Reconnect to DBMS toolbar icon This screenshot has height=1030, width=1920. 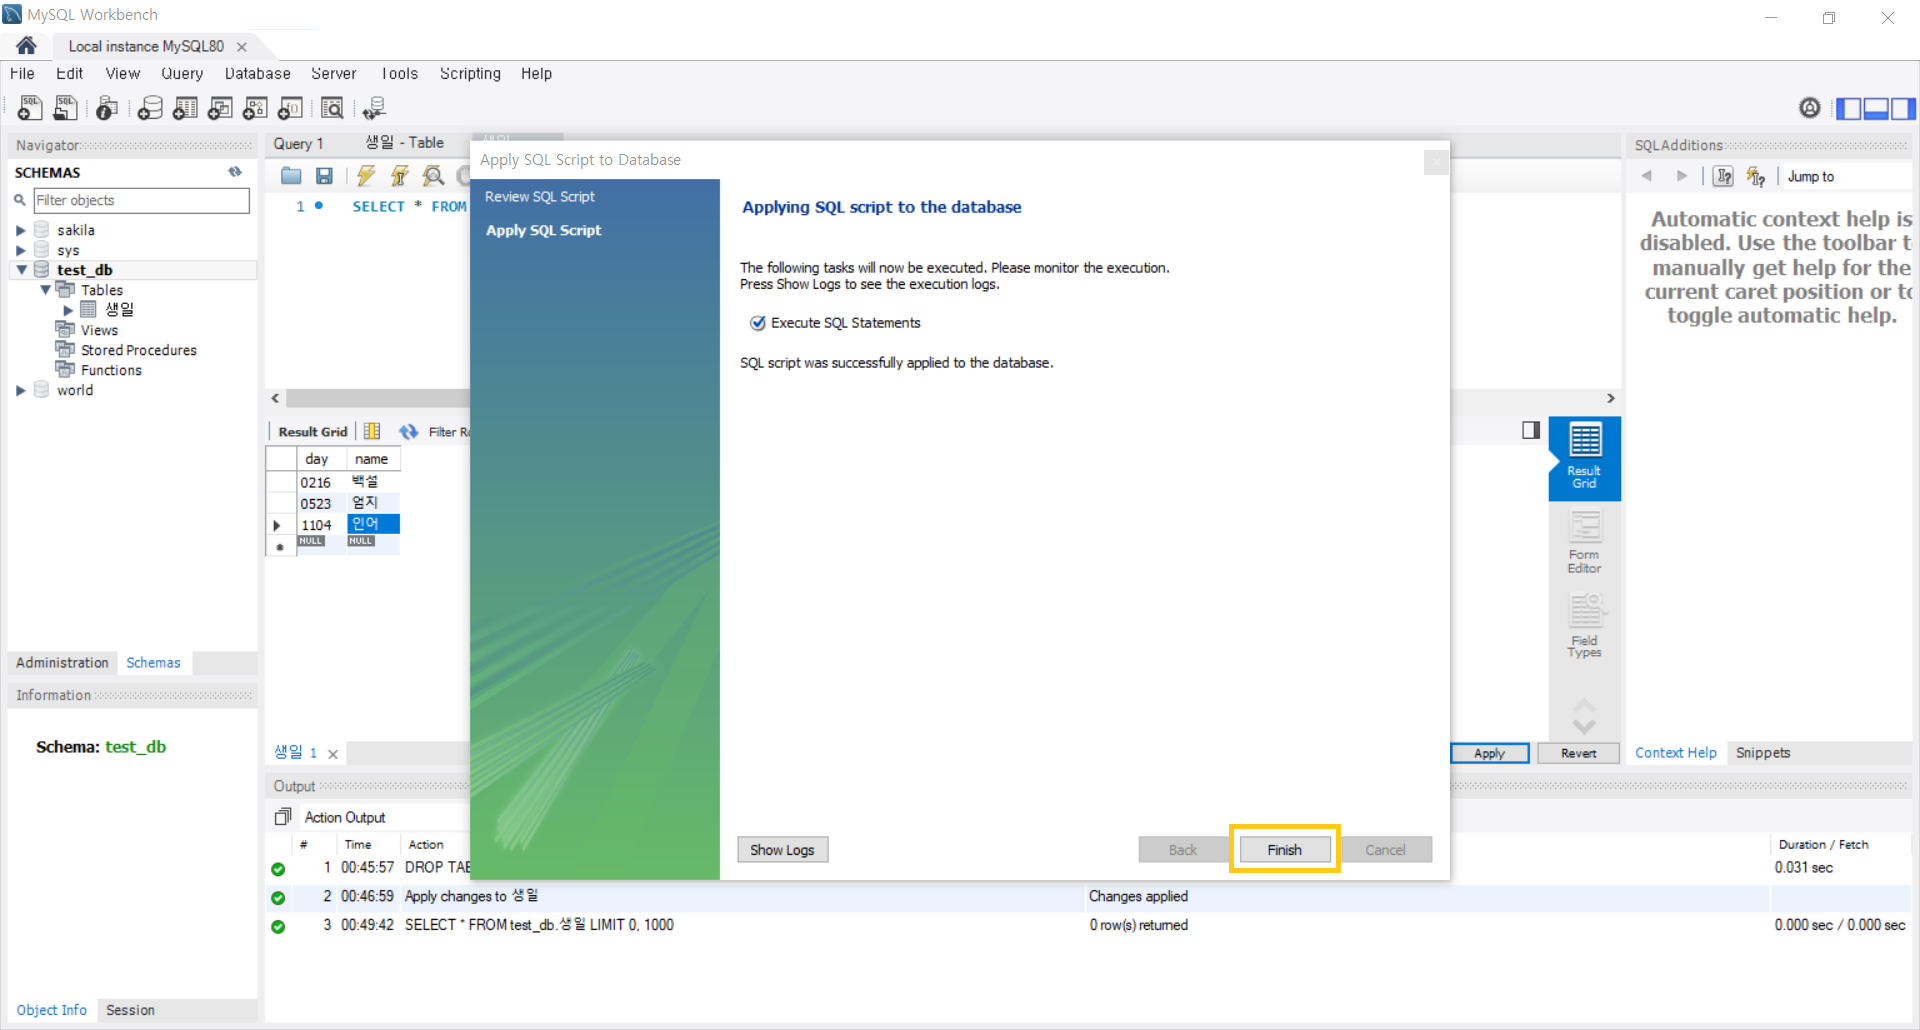pos(374,108)
